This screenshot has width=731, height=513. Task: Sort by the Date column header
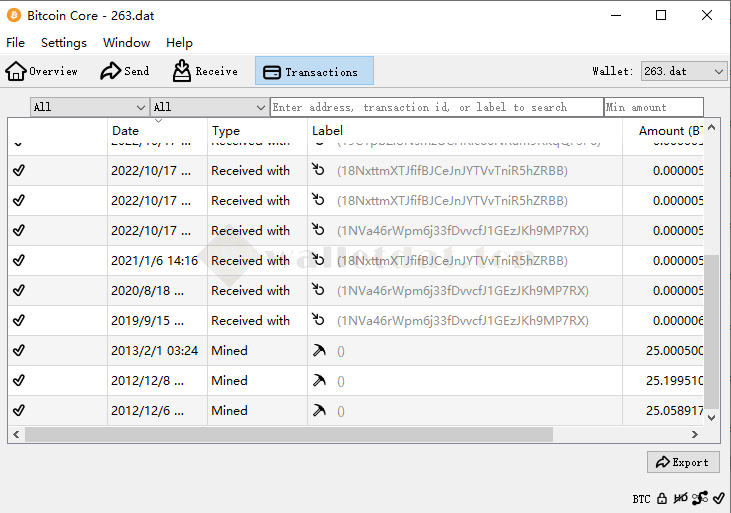point(126,131)
